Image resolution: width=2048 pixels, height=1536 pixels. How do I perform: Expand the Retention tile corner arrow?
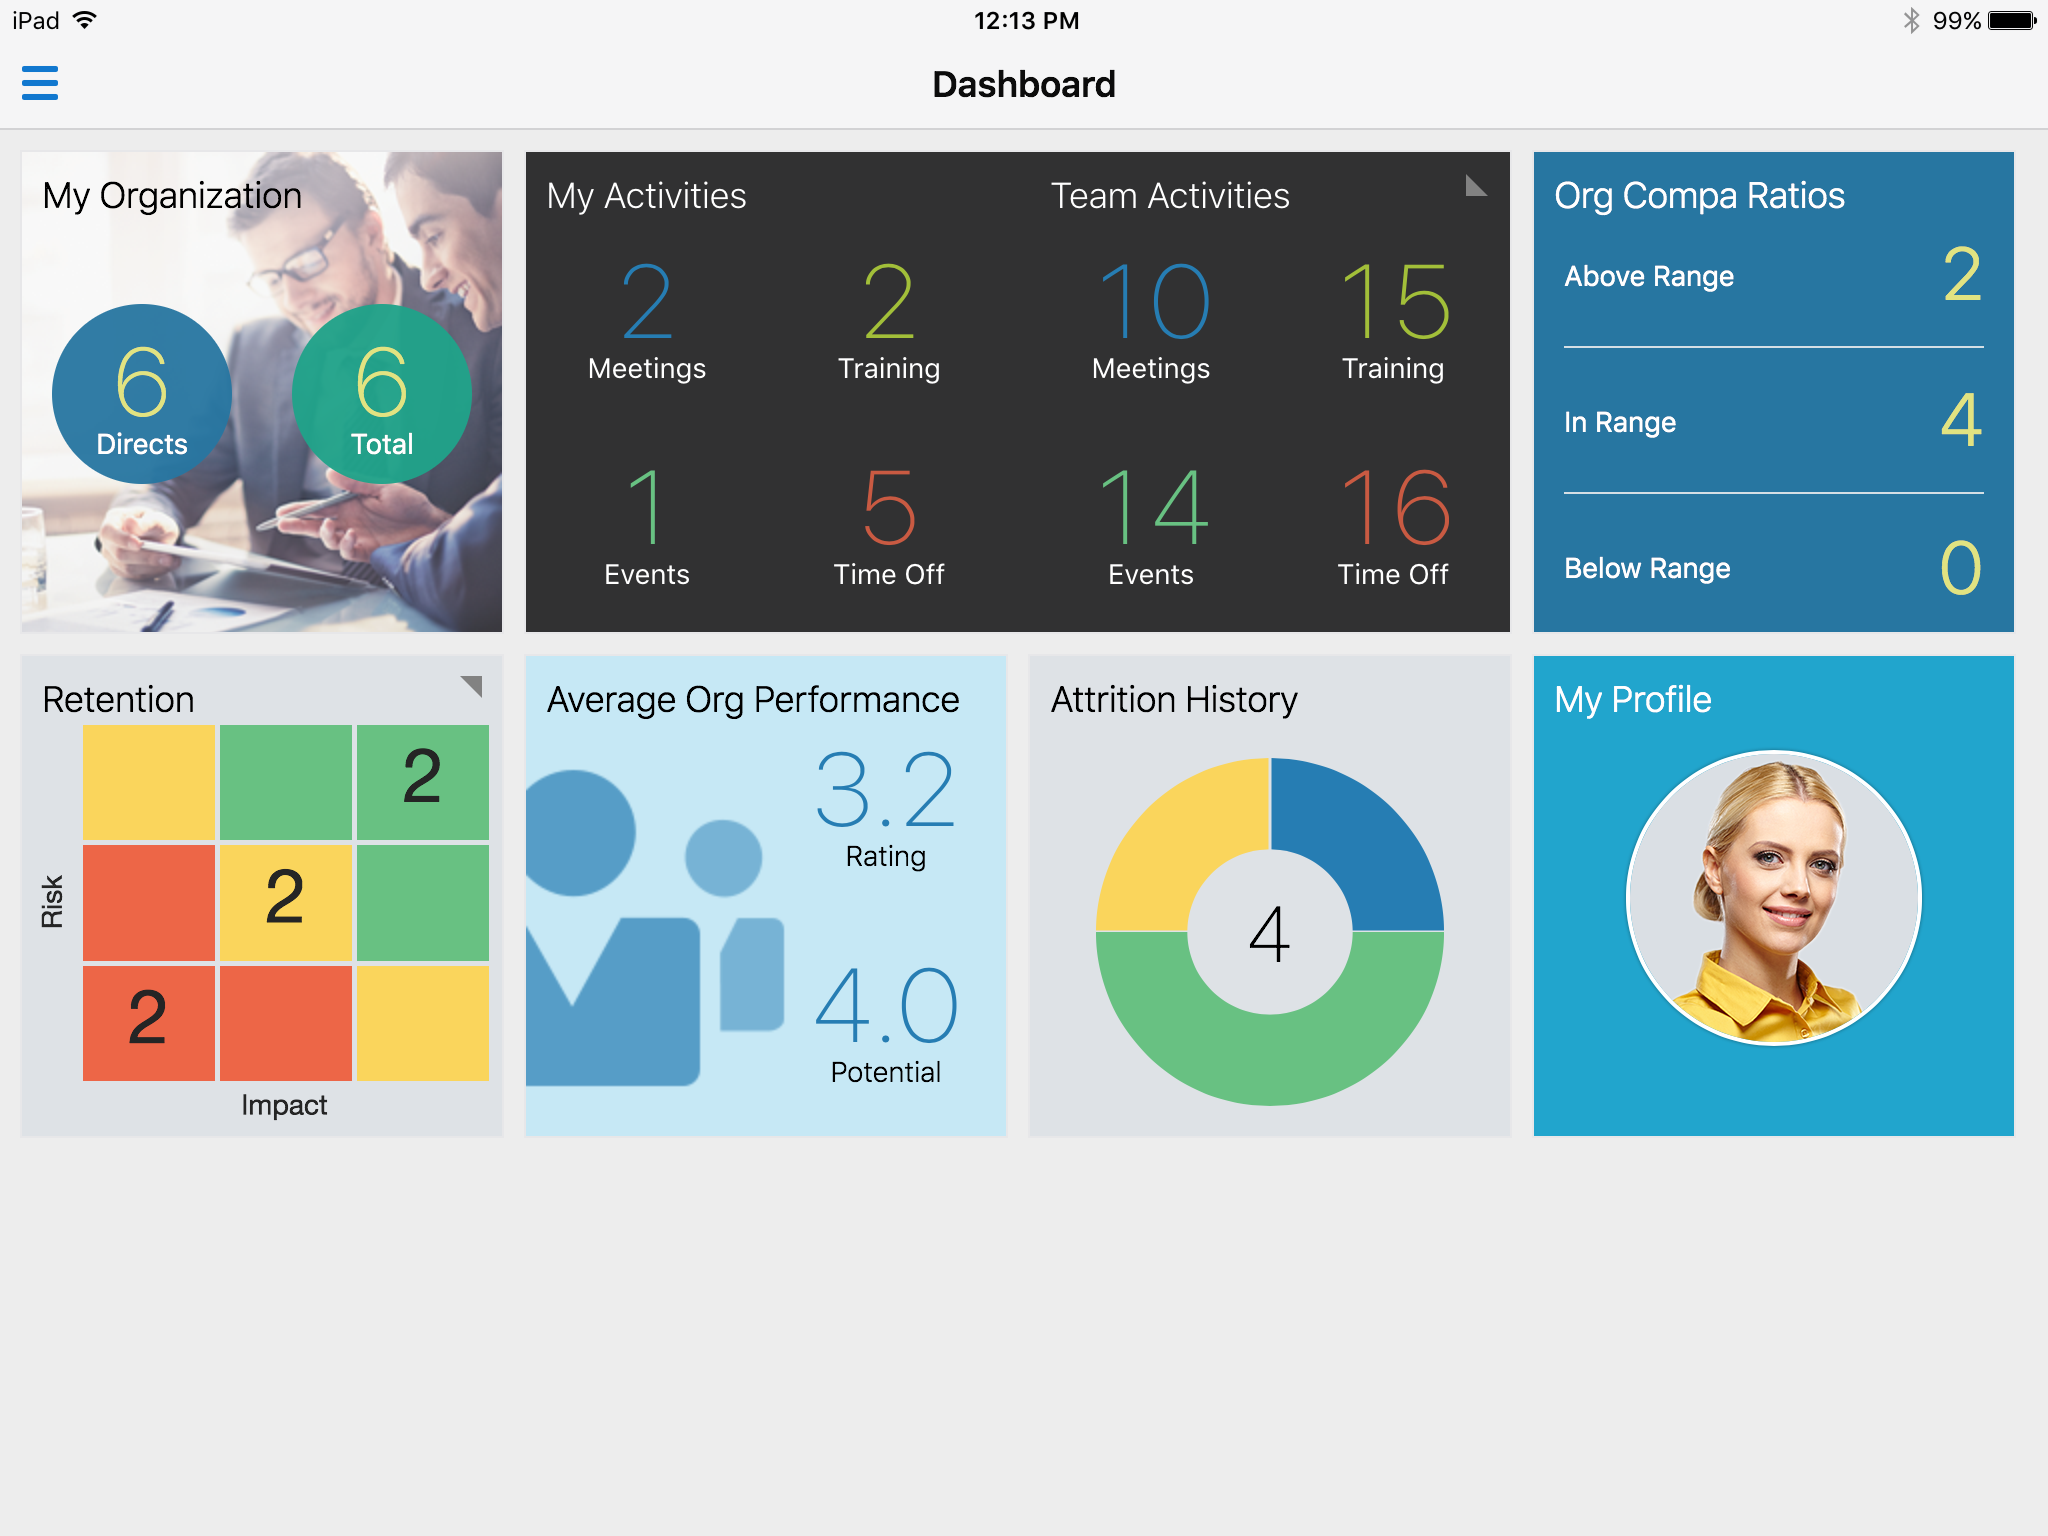click(472, 685)
